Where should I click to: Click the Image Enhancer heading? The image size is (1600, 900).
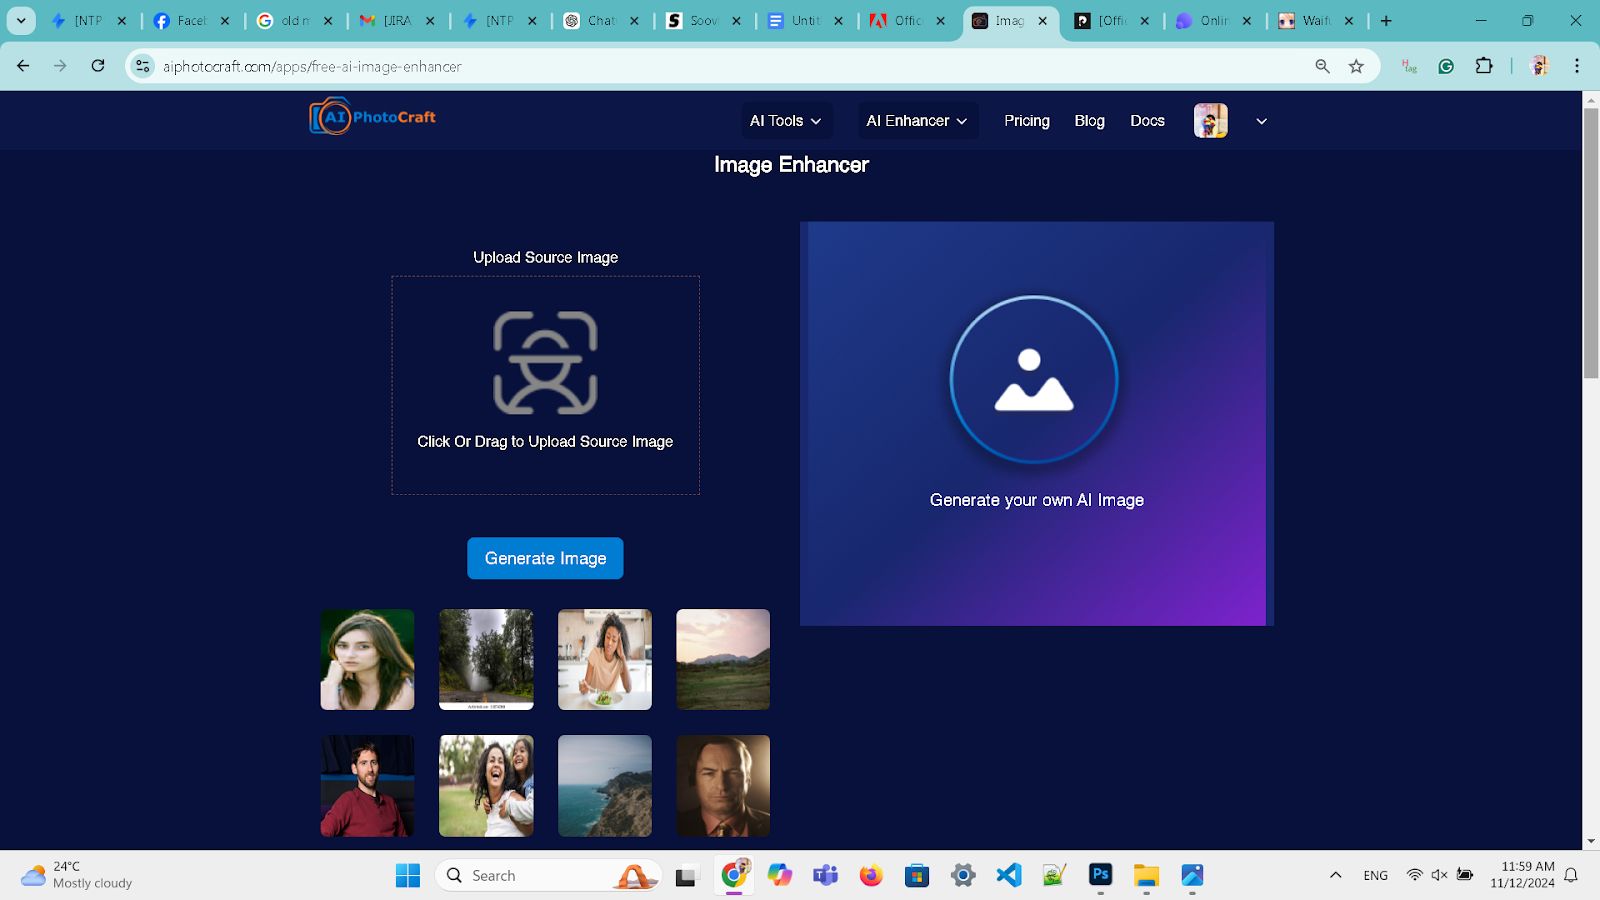[791, 165]
